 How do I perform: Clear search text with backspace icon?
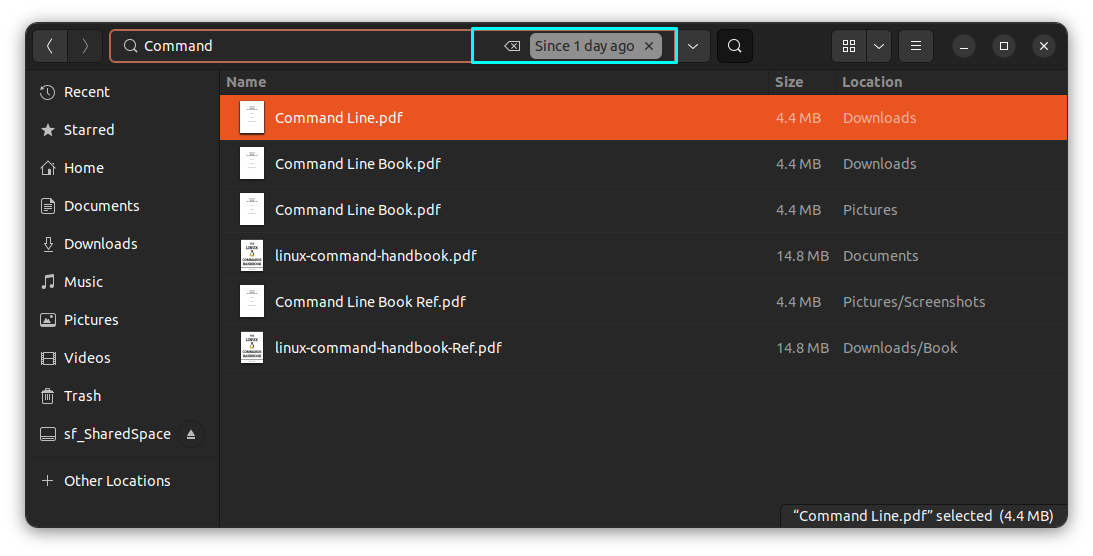coord(512,46)
